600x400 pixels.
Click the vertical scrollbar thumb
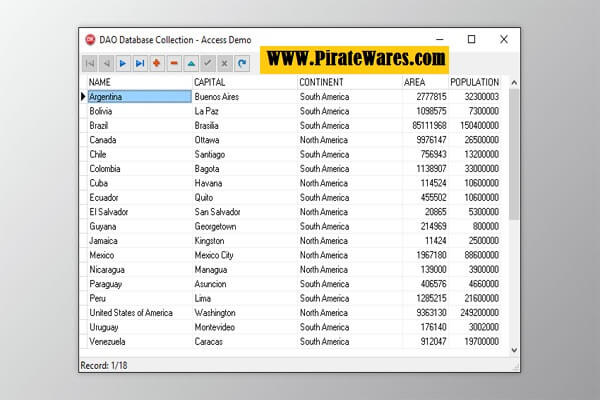[x=514, y=154]
